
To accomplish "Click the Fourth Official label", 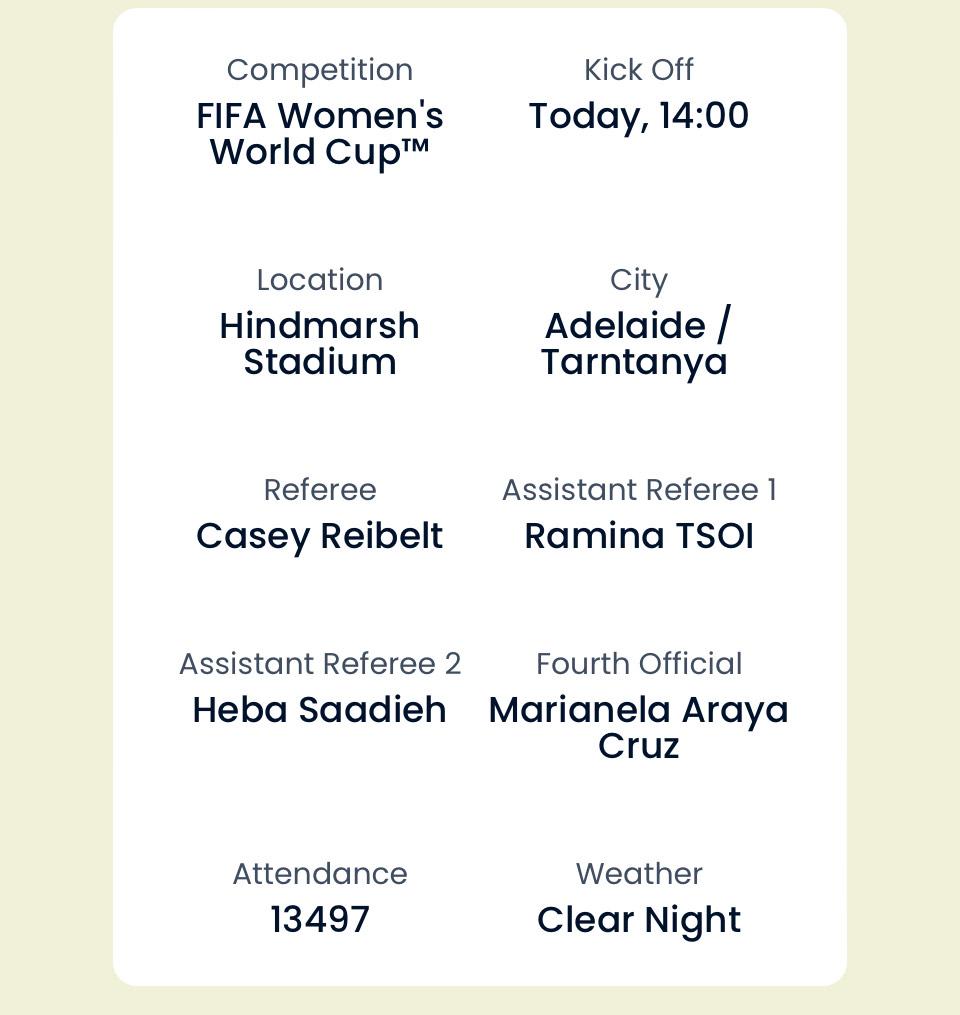I will 639,664.
